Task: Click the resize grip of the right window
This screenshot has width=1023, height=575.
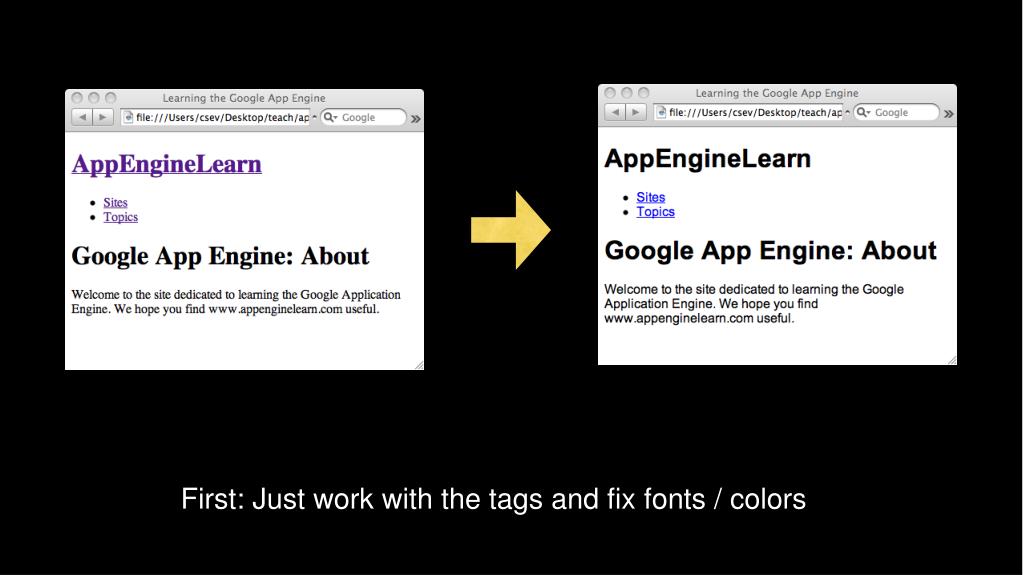Action: pyautogui.click(x=952, y=360)
